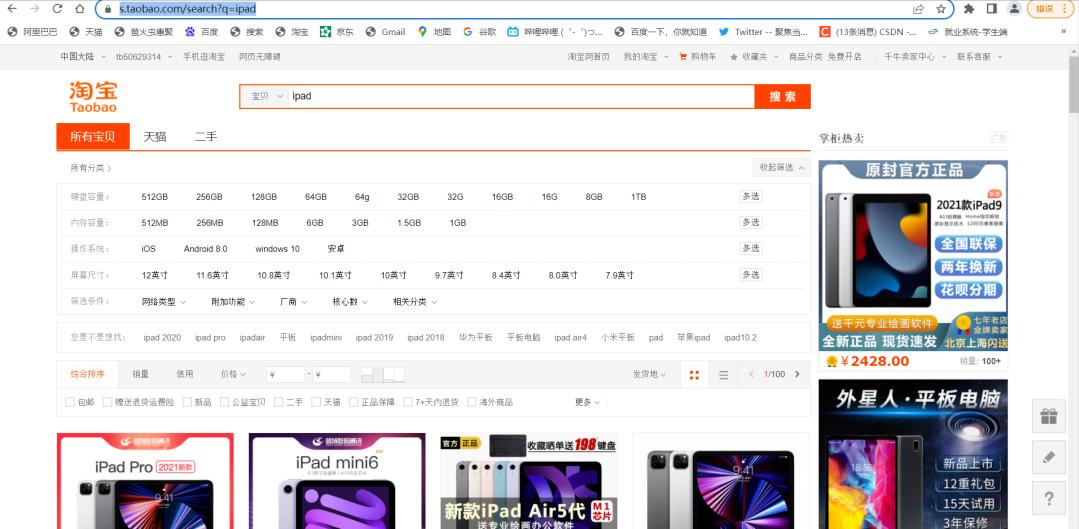Click 多选 for 硬盘容量 row
The height and width of the screenshot is (529, 1079).
pyautogui.click(x=751, y=196)
